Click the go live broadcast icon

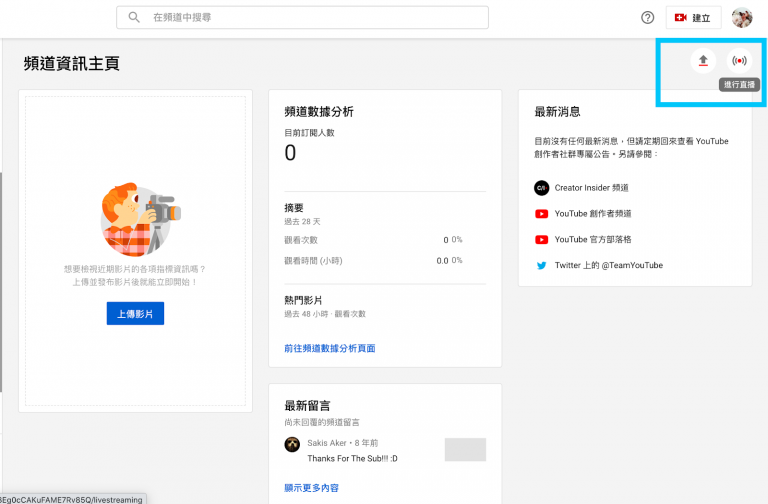tap(739, 61)
